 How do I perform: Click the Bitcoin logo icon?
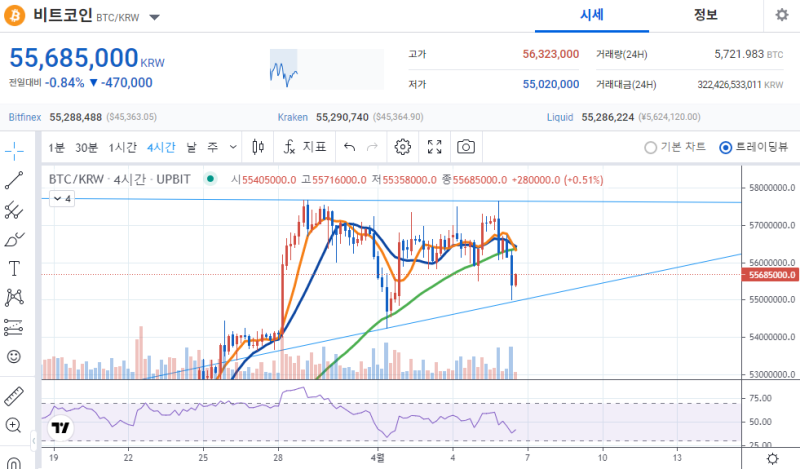click(x=15, y=15)
